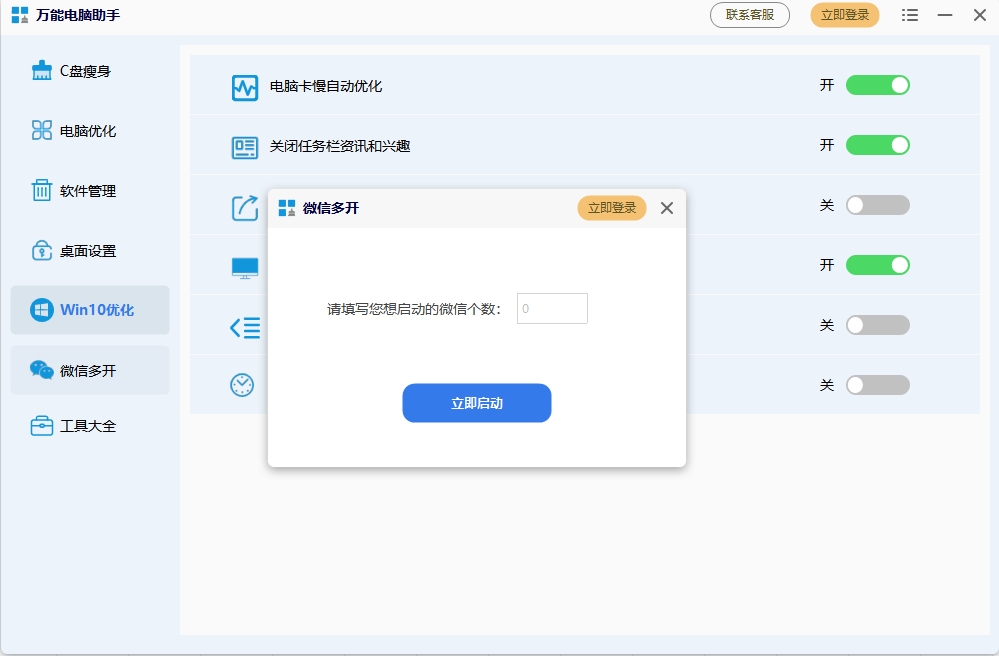
Task: Switch to the 软件管理 sidebar tab
Action: 88,191
